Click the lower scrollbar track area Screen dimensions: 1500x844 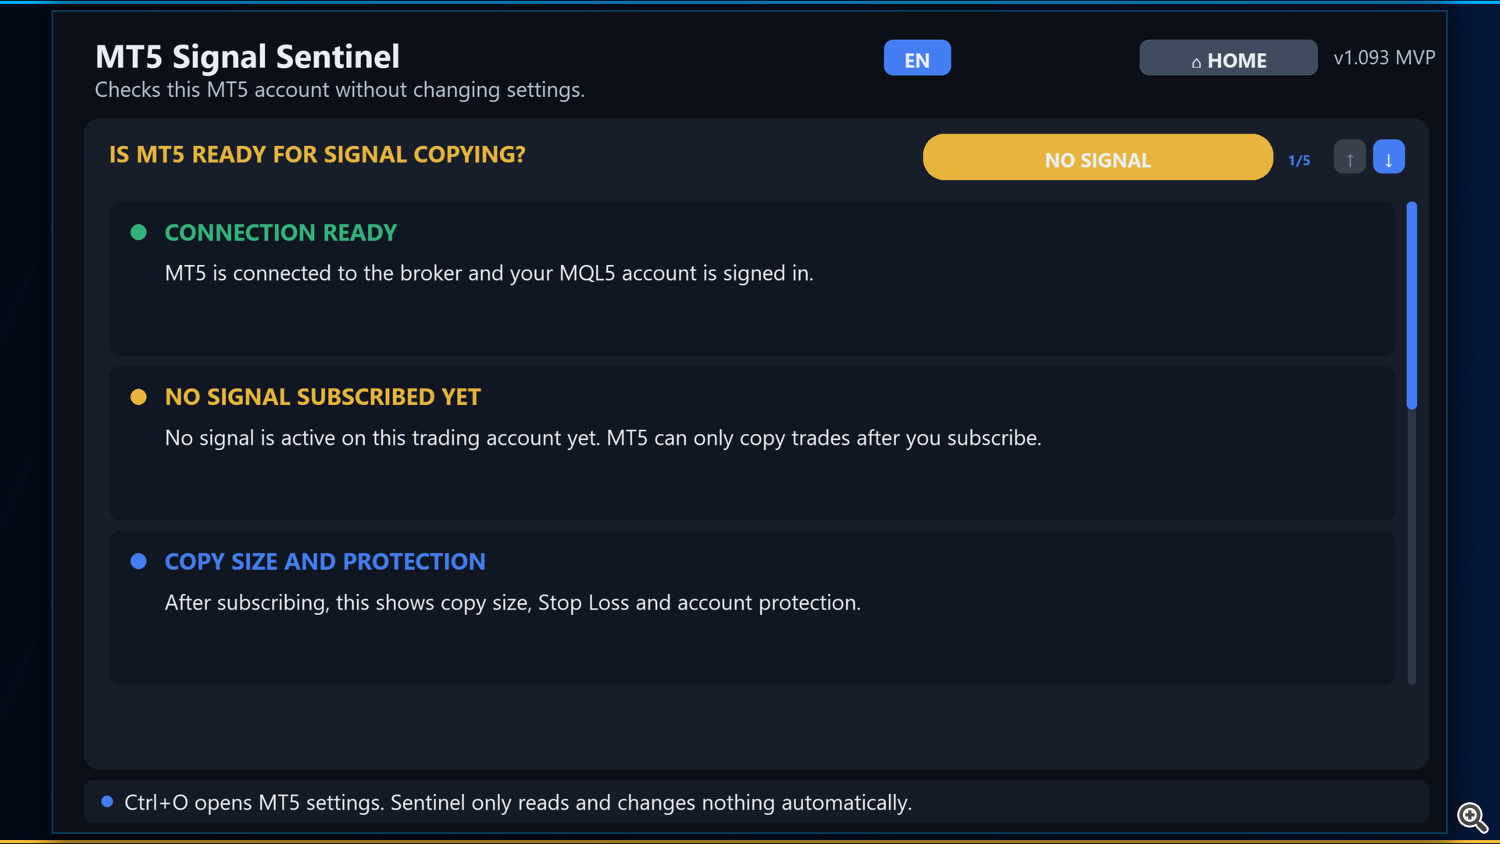tap(1412, 547)
